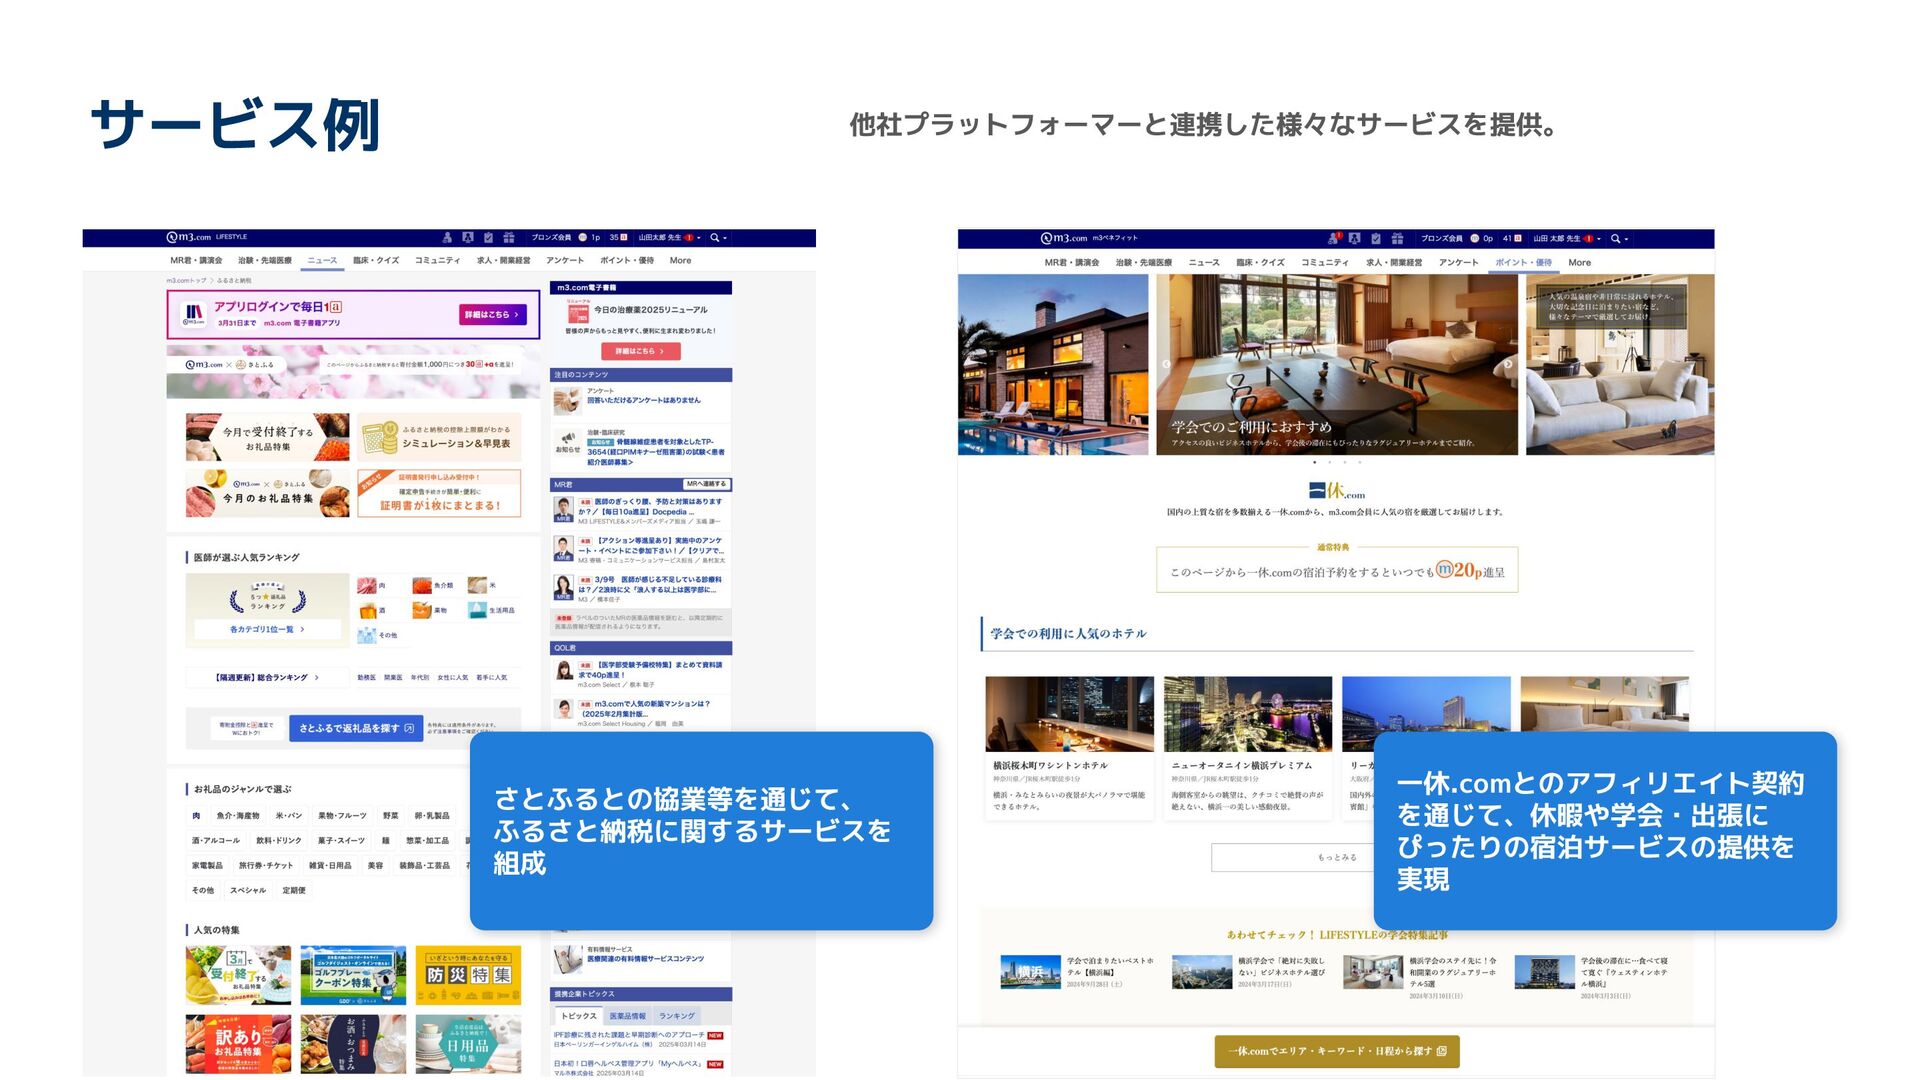Switch to the ランキング topics tab

click(x=676, y=1016)
